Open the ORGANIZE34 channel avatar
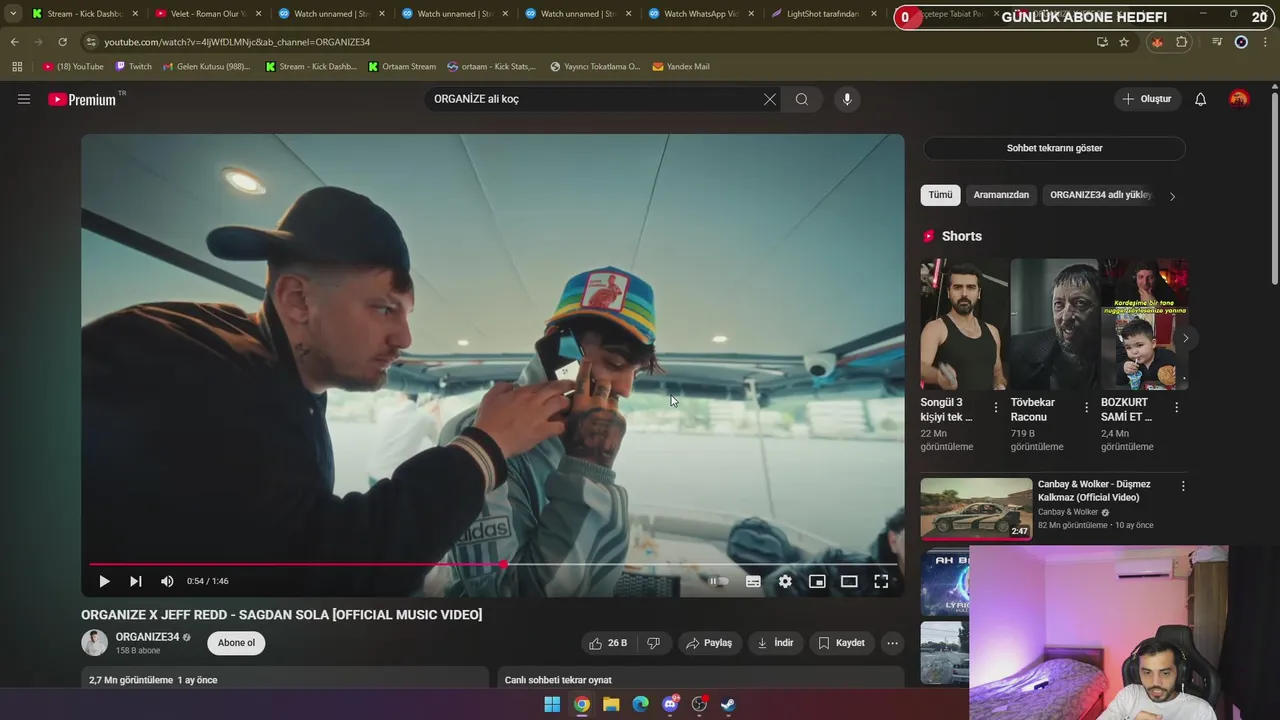This screenshot has width=1280, height=720. [94, 643]
